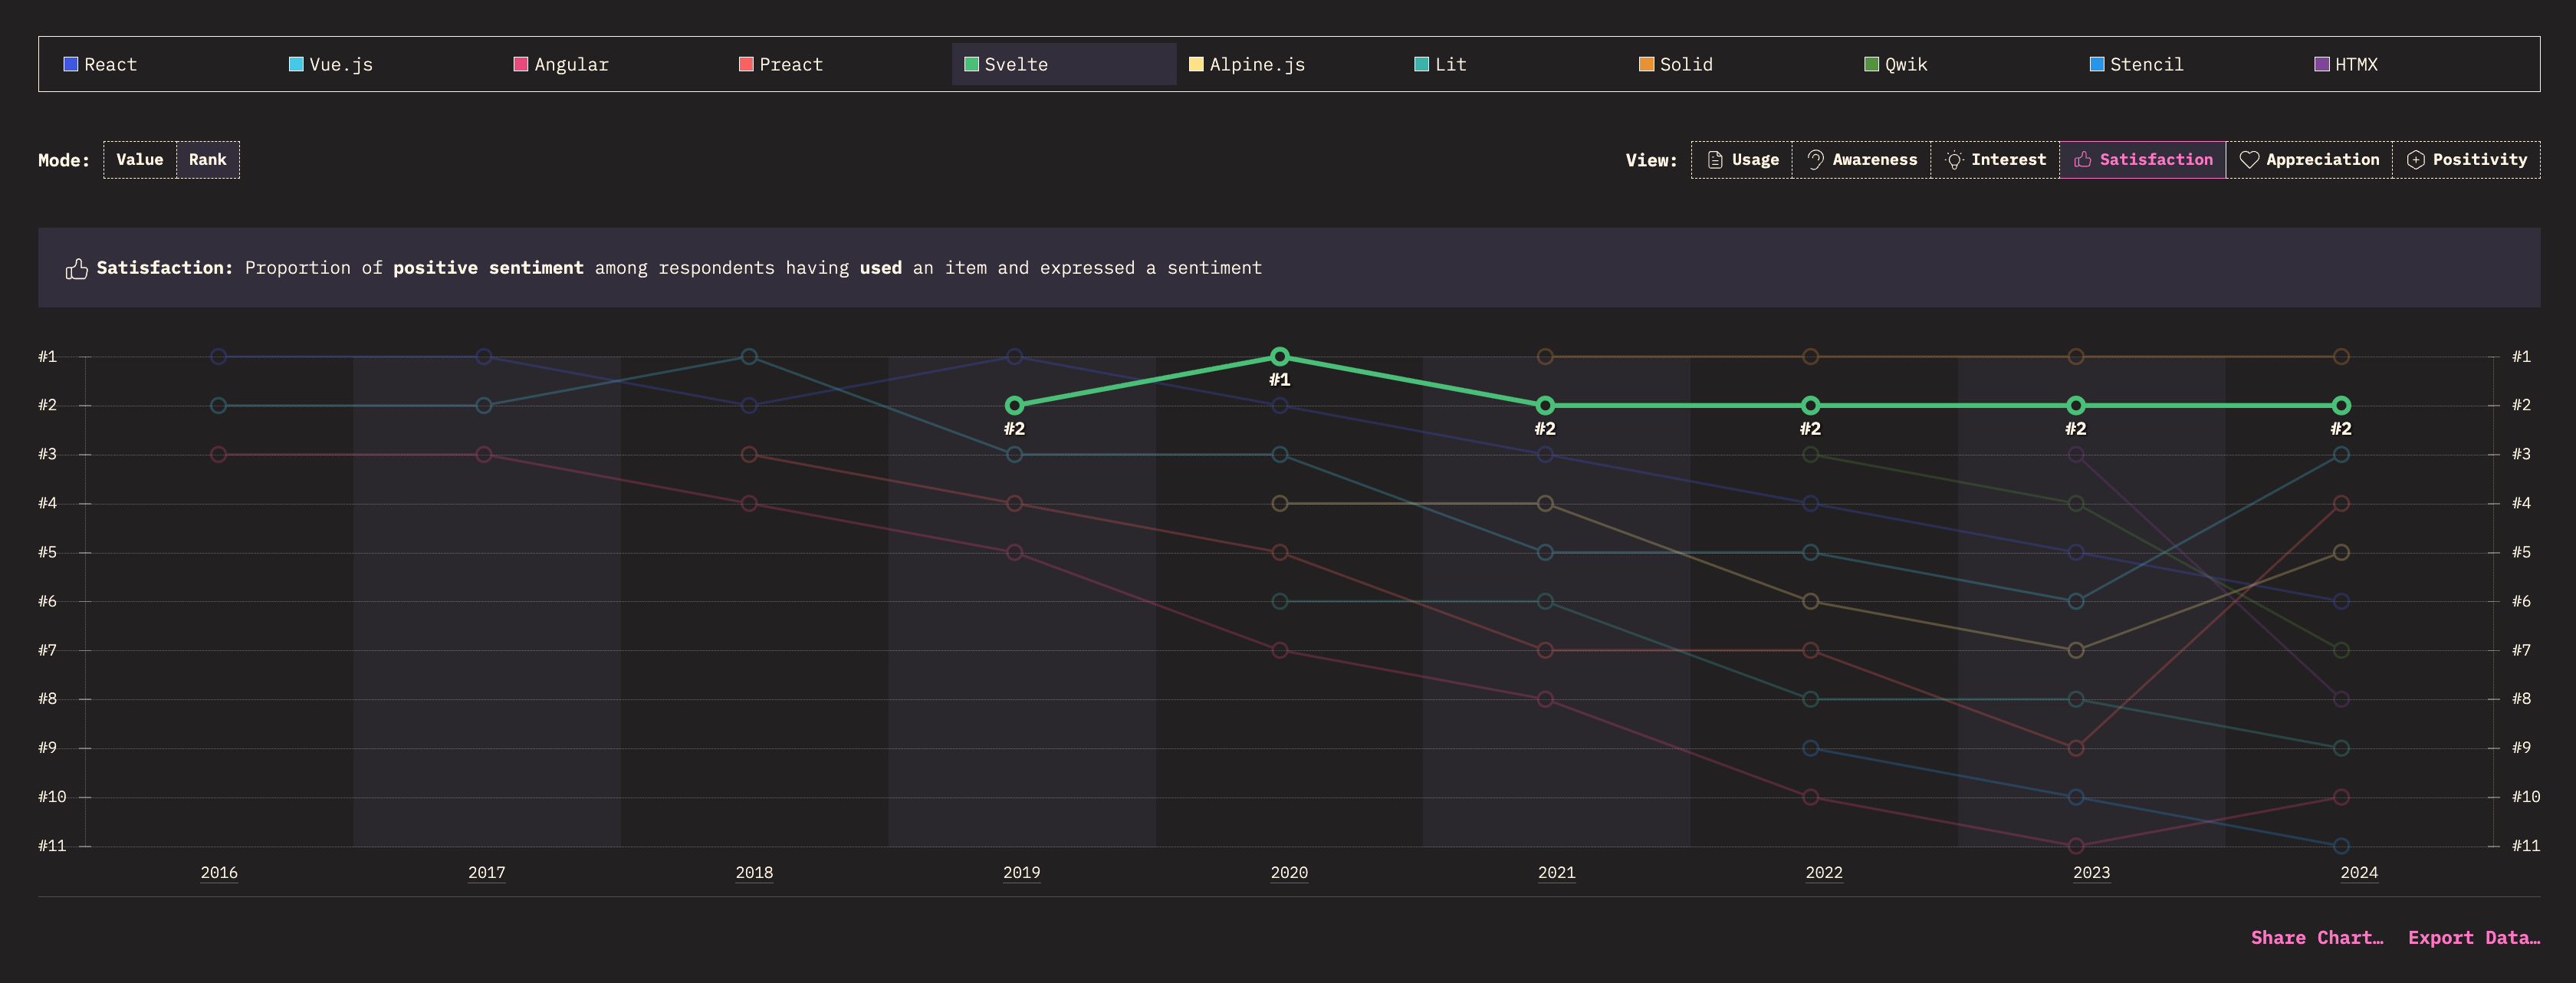This screenshot has width=2576, height=983.
Task: Open the Share Chart link
Action: tap(2317, 937)
